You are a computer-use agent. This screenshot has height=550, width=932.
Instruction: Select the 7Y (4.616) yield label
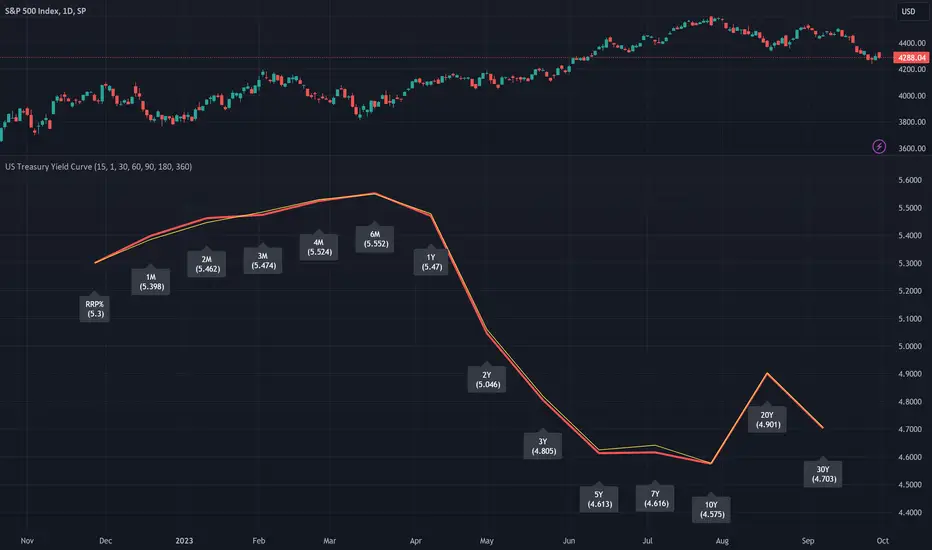656,498
